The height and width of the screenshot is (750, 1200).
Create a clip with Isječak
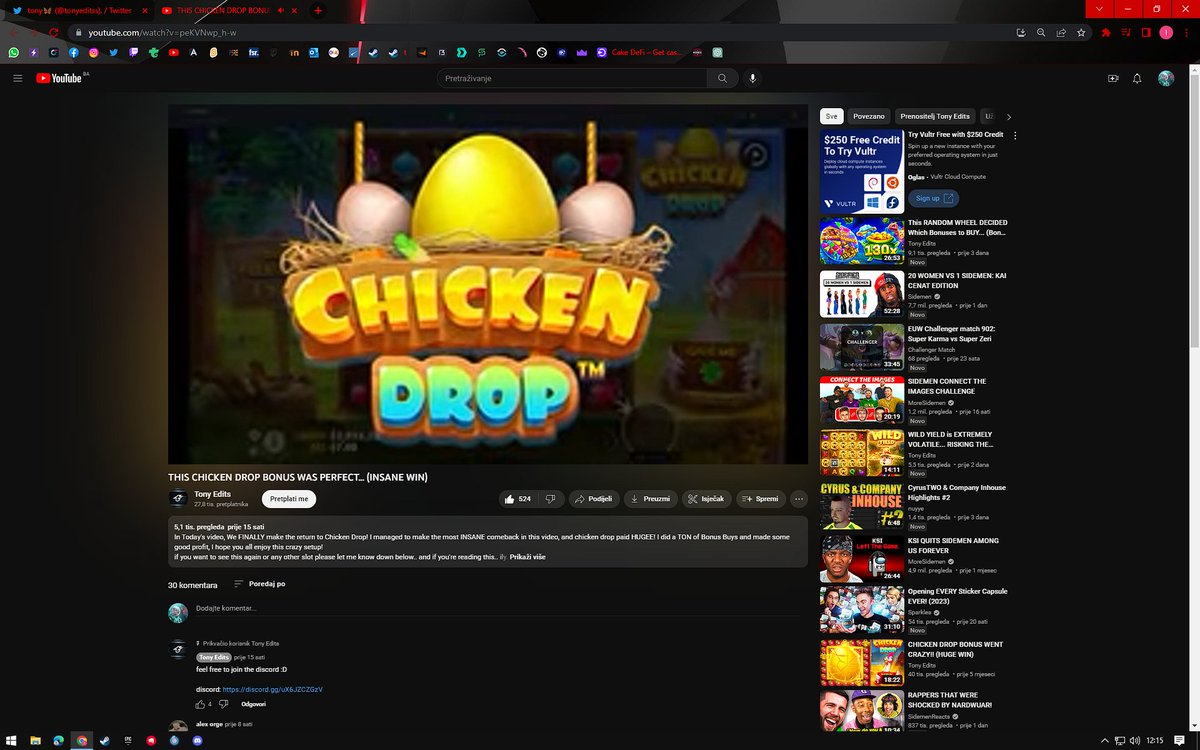pyautogui.click(x=706, y=498)
